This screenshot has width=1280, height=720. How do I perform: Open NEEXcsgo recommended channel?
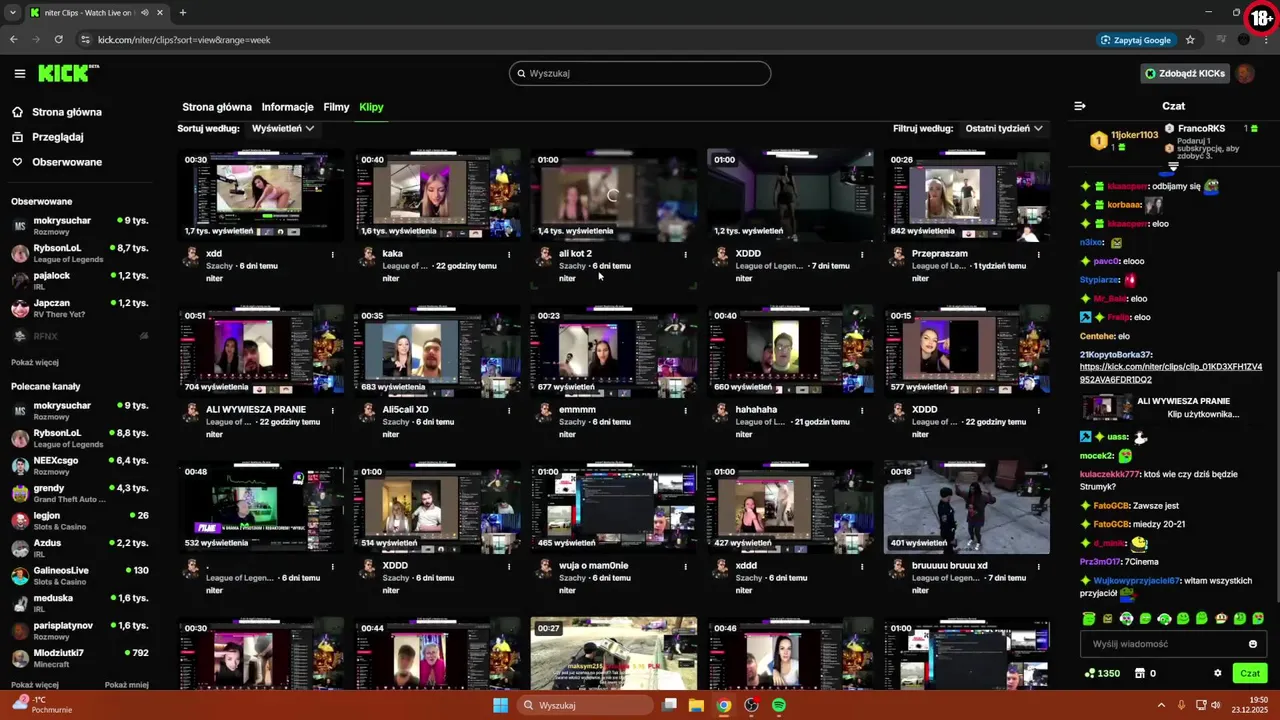tap(80, 466)
